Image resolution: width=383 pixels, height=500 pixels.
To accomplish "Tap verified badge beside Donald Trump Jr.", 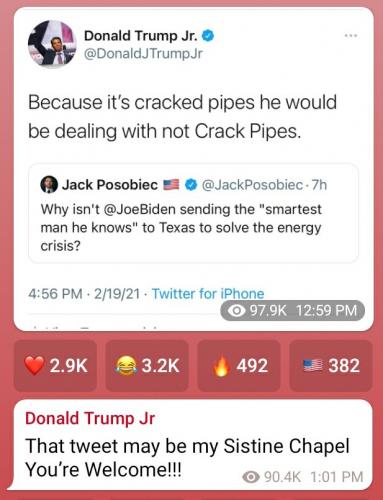I will [x=208, y=36].
